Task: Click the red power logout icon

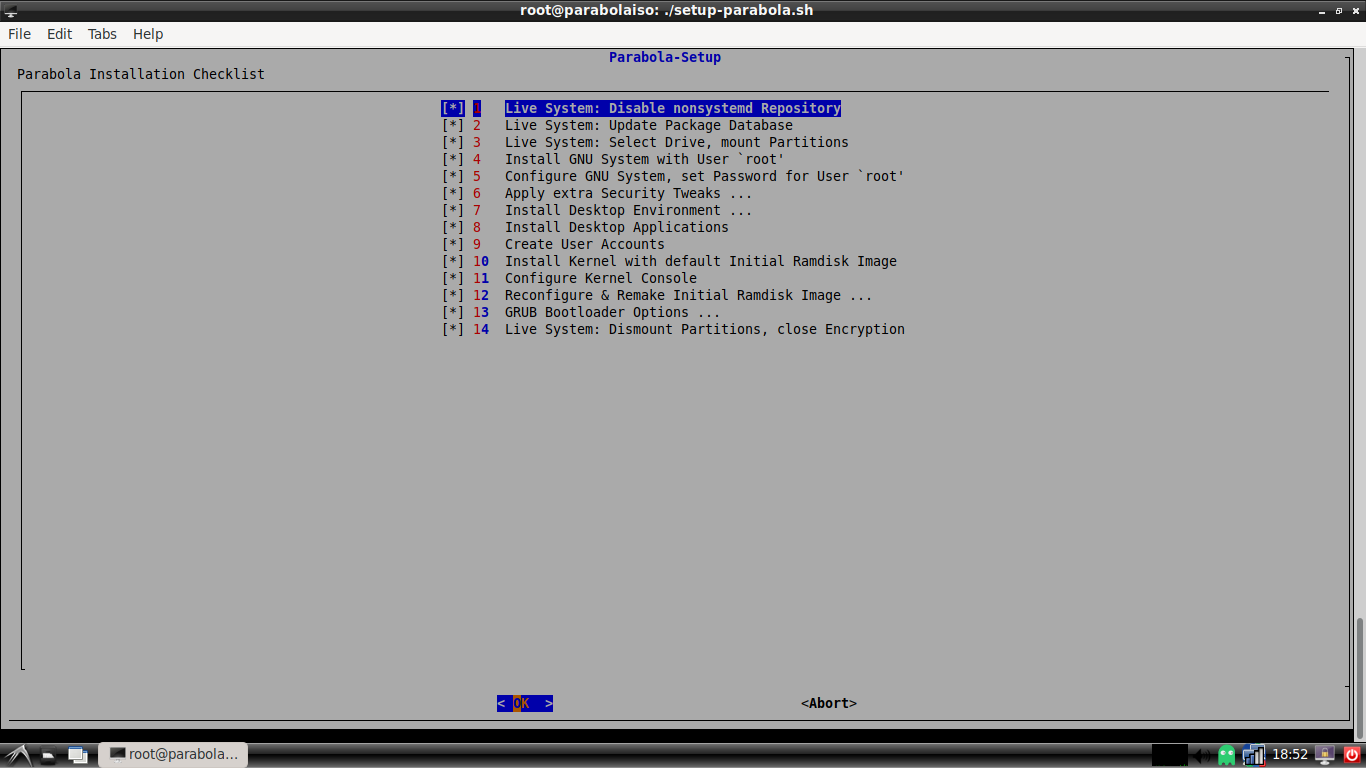Action: [1352, 755]
